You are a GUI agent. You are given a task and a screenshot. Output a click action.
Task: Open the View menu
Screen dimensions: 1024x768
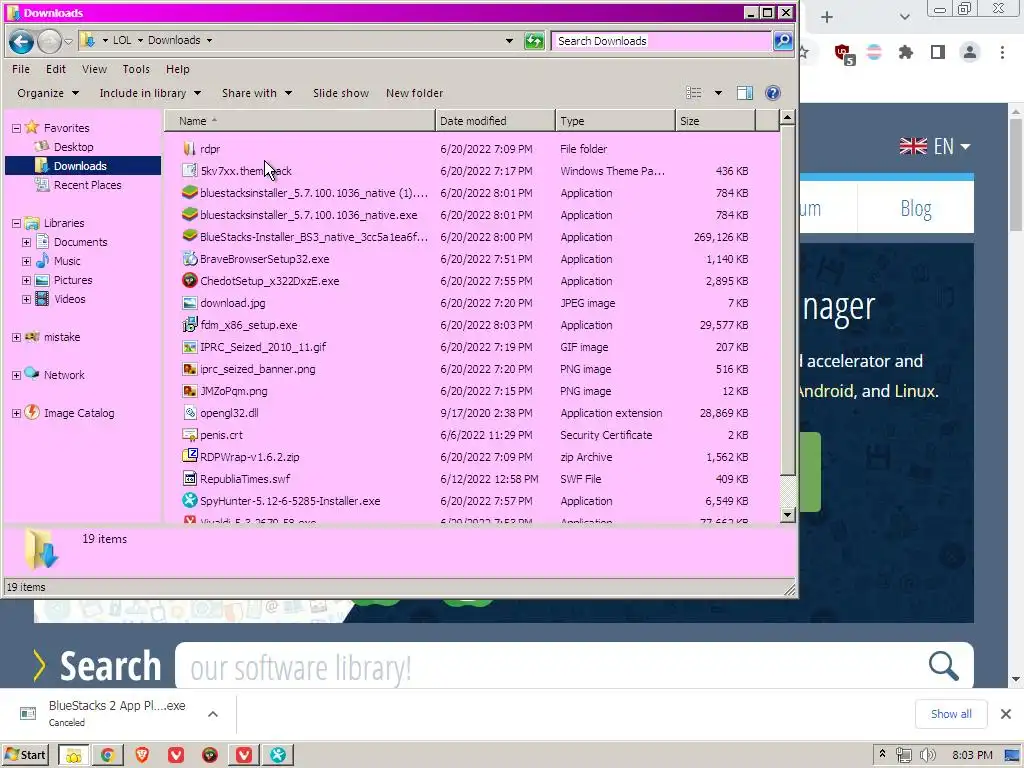pos(94,69)
